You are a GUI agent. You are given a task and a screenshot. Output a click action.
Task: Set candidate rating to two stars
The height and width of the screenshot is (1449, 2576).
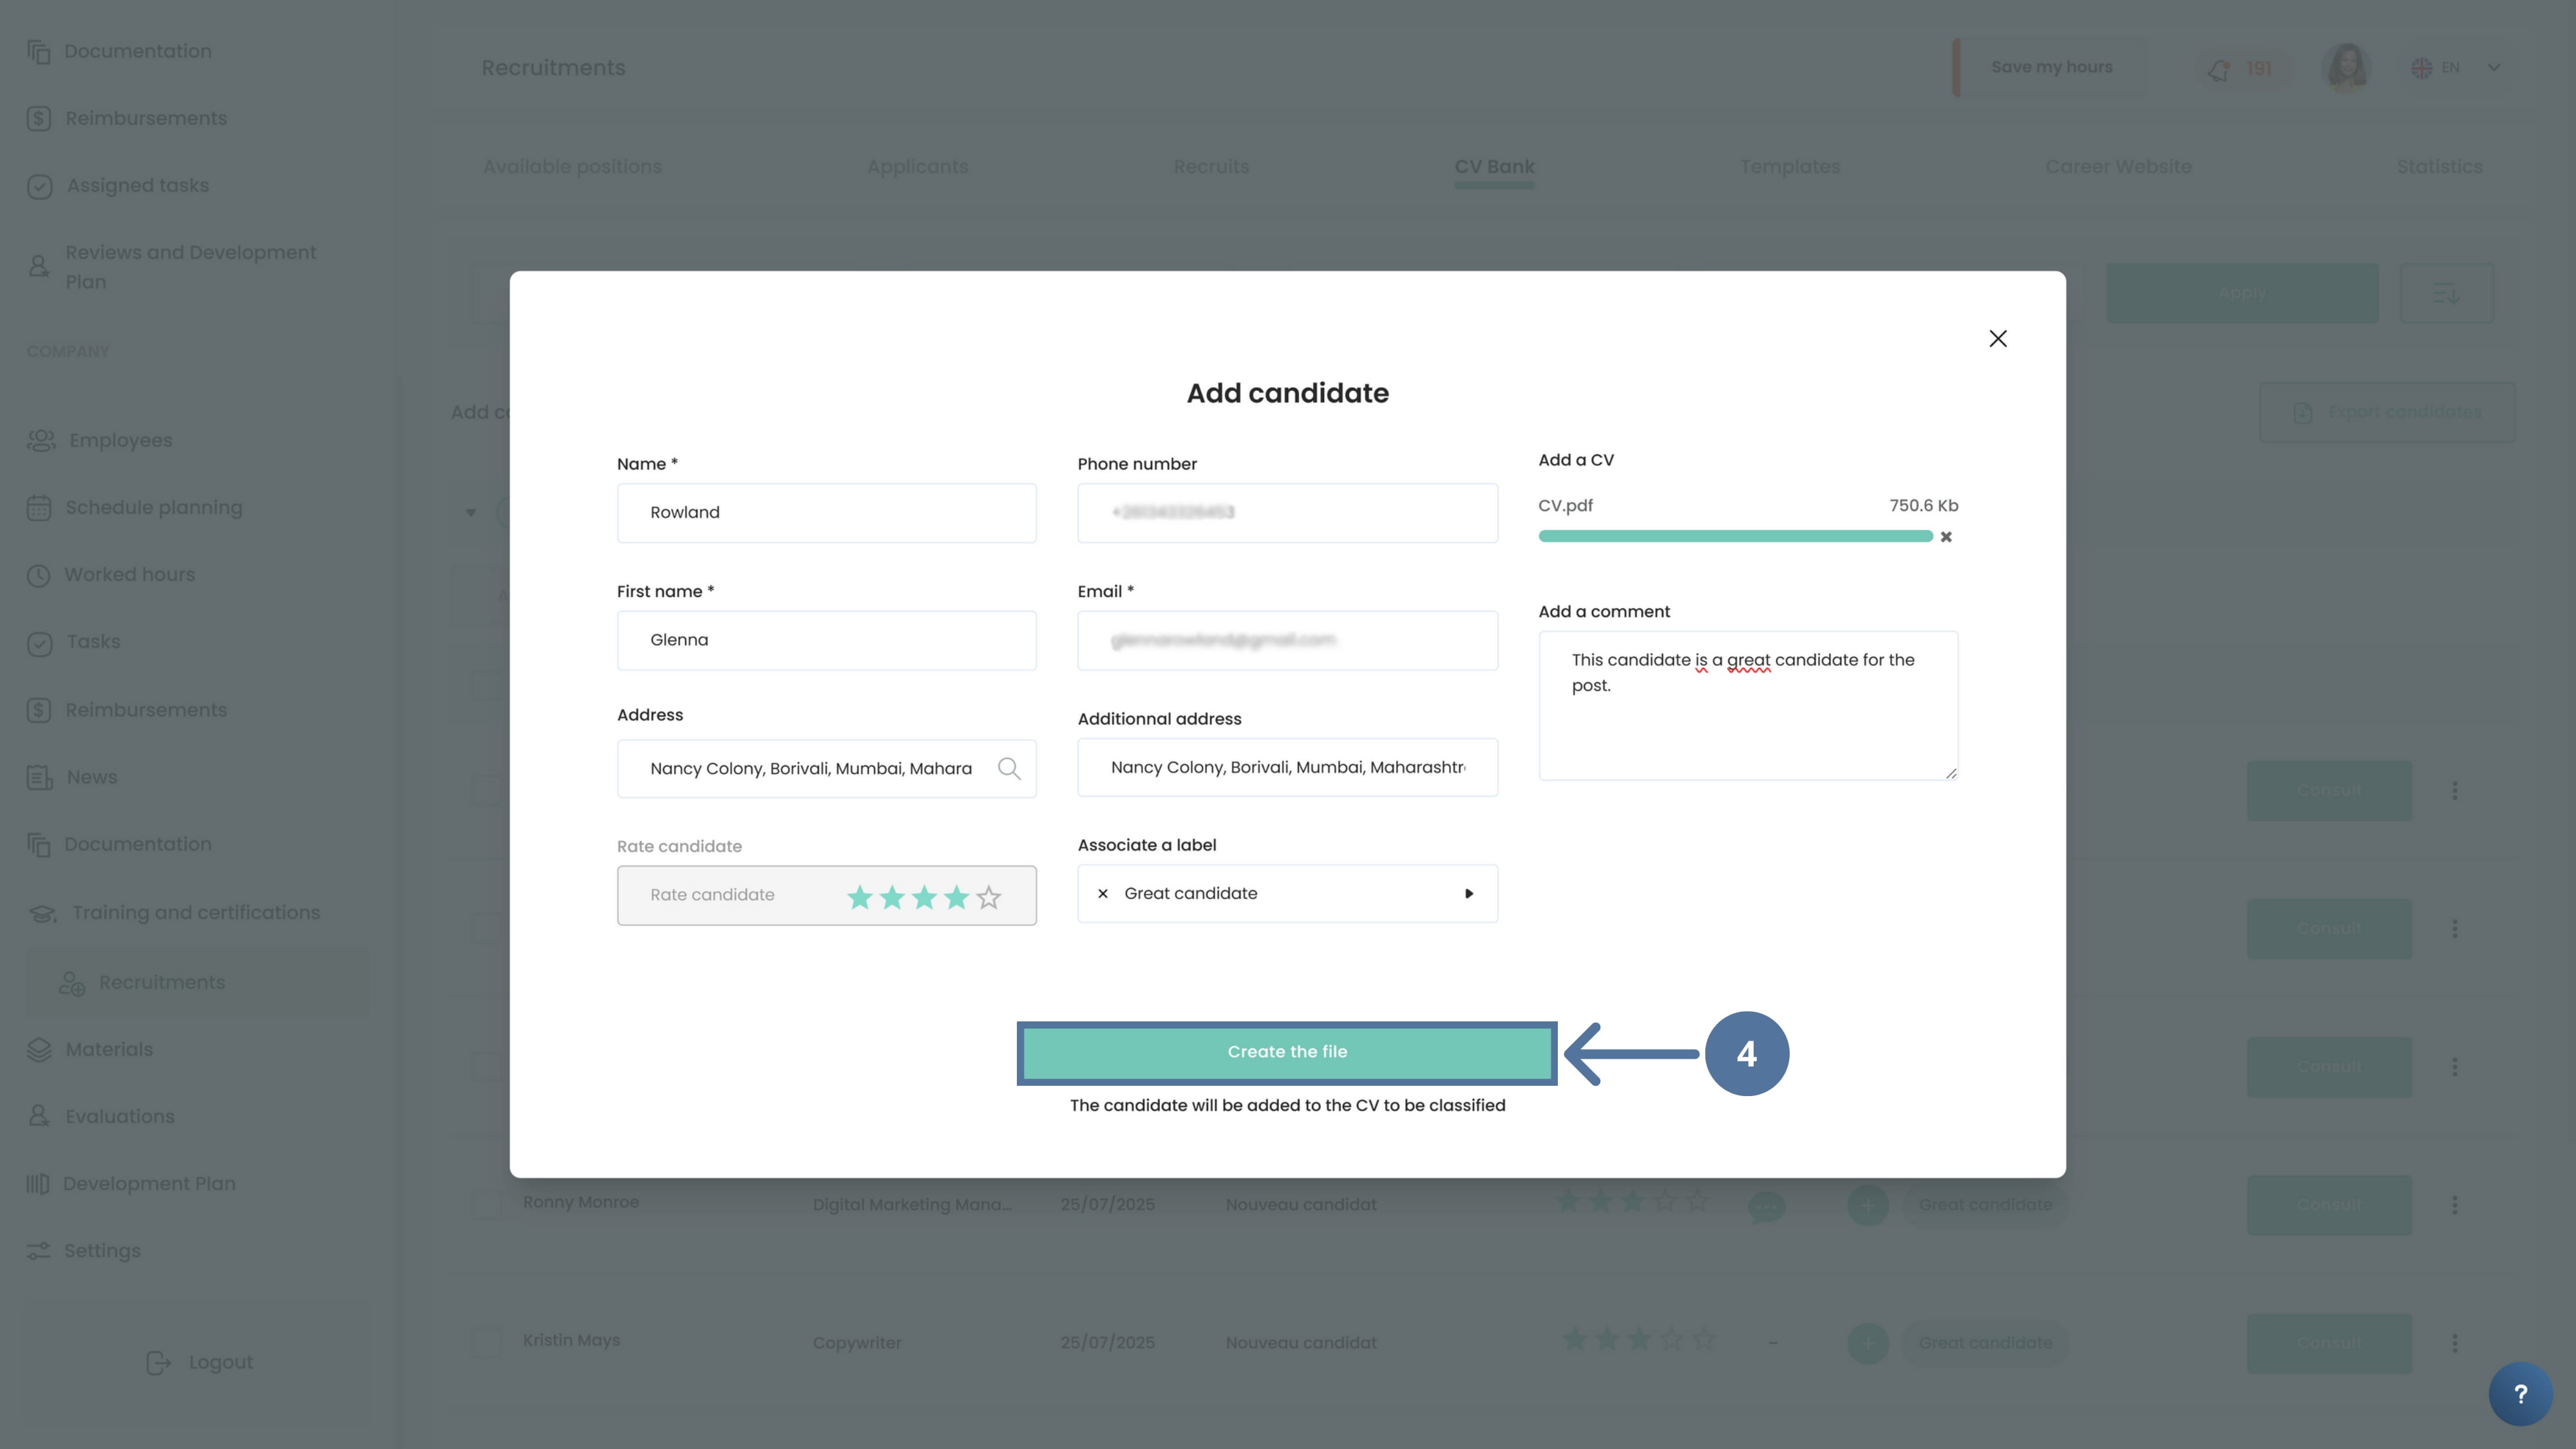(x=892, y=897)
